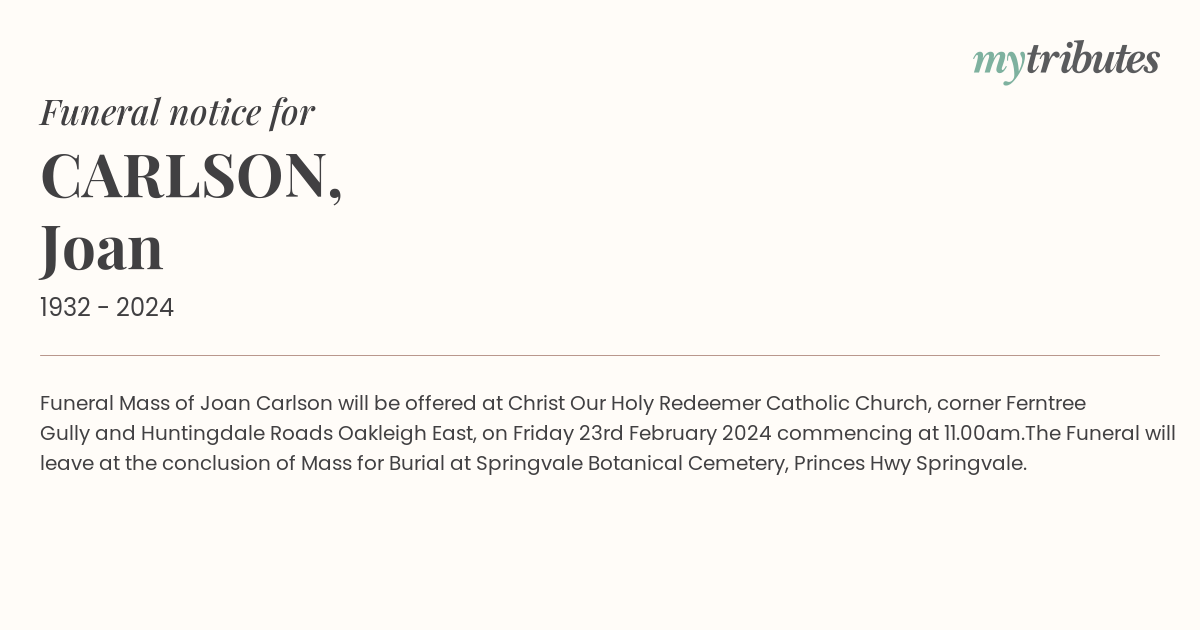Viewport: 1200px width, 630px height.
Task: Click the green 'my' in the logo
Action: [x=998, y=64]
